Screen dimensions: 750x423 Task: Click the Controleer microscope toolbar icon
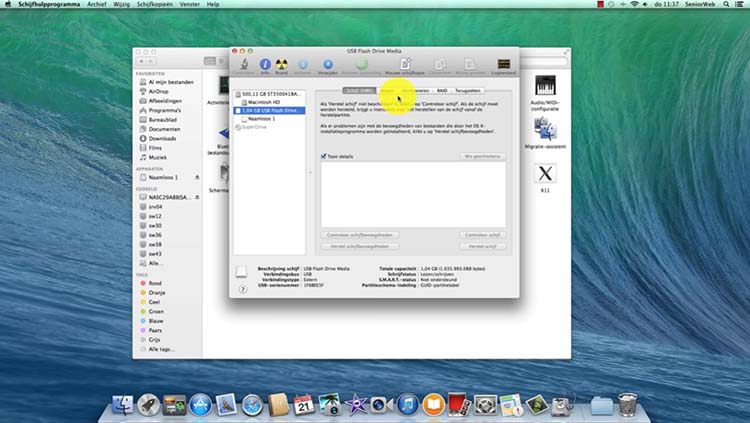tap(244, 66)
